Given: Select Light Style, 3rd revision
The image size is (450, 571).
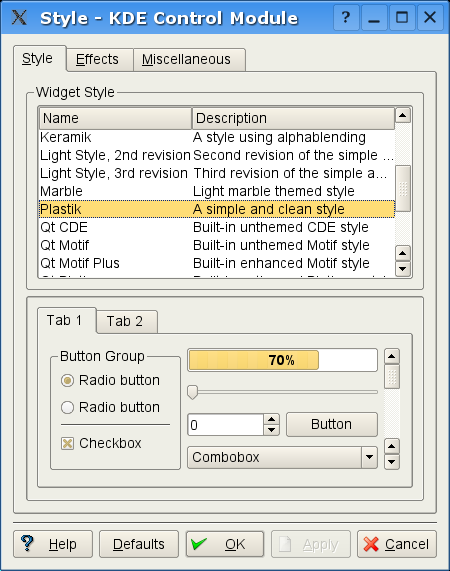Looking at the screenshot, I should [x=217, y=173].
